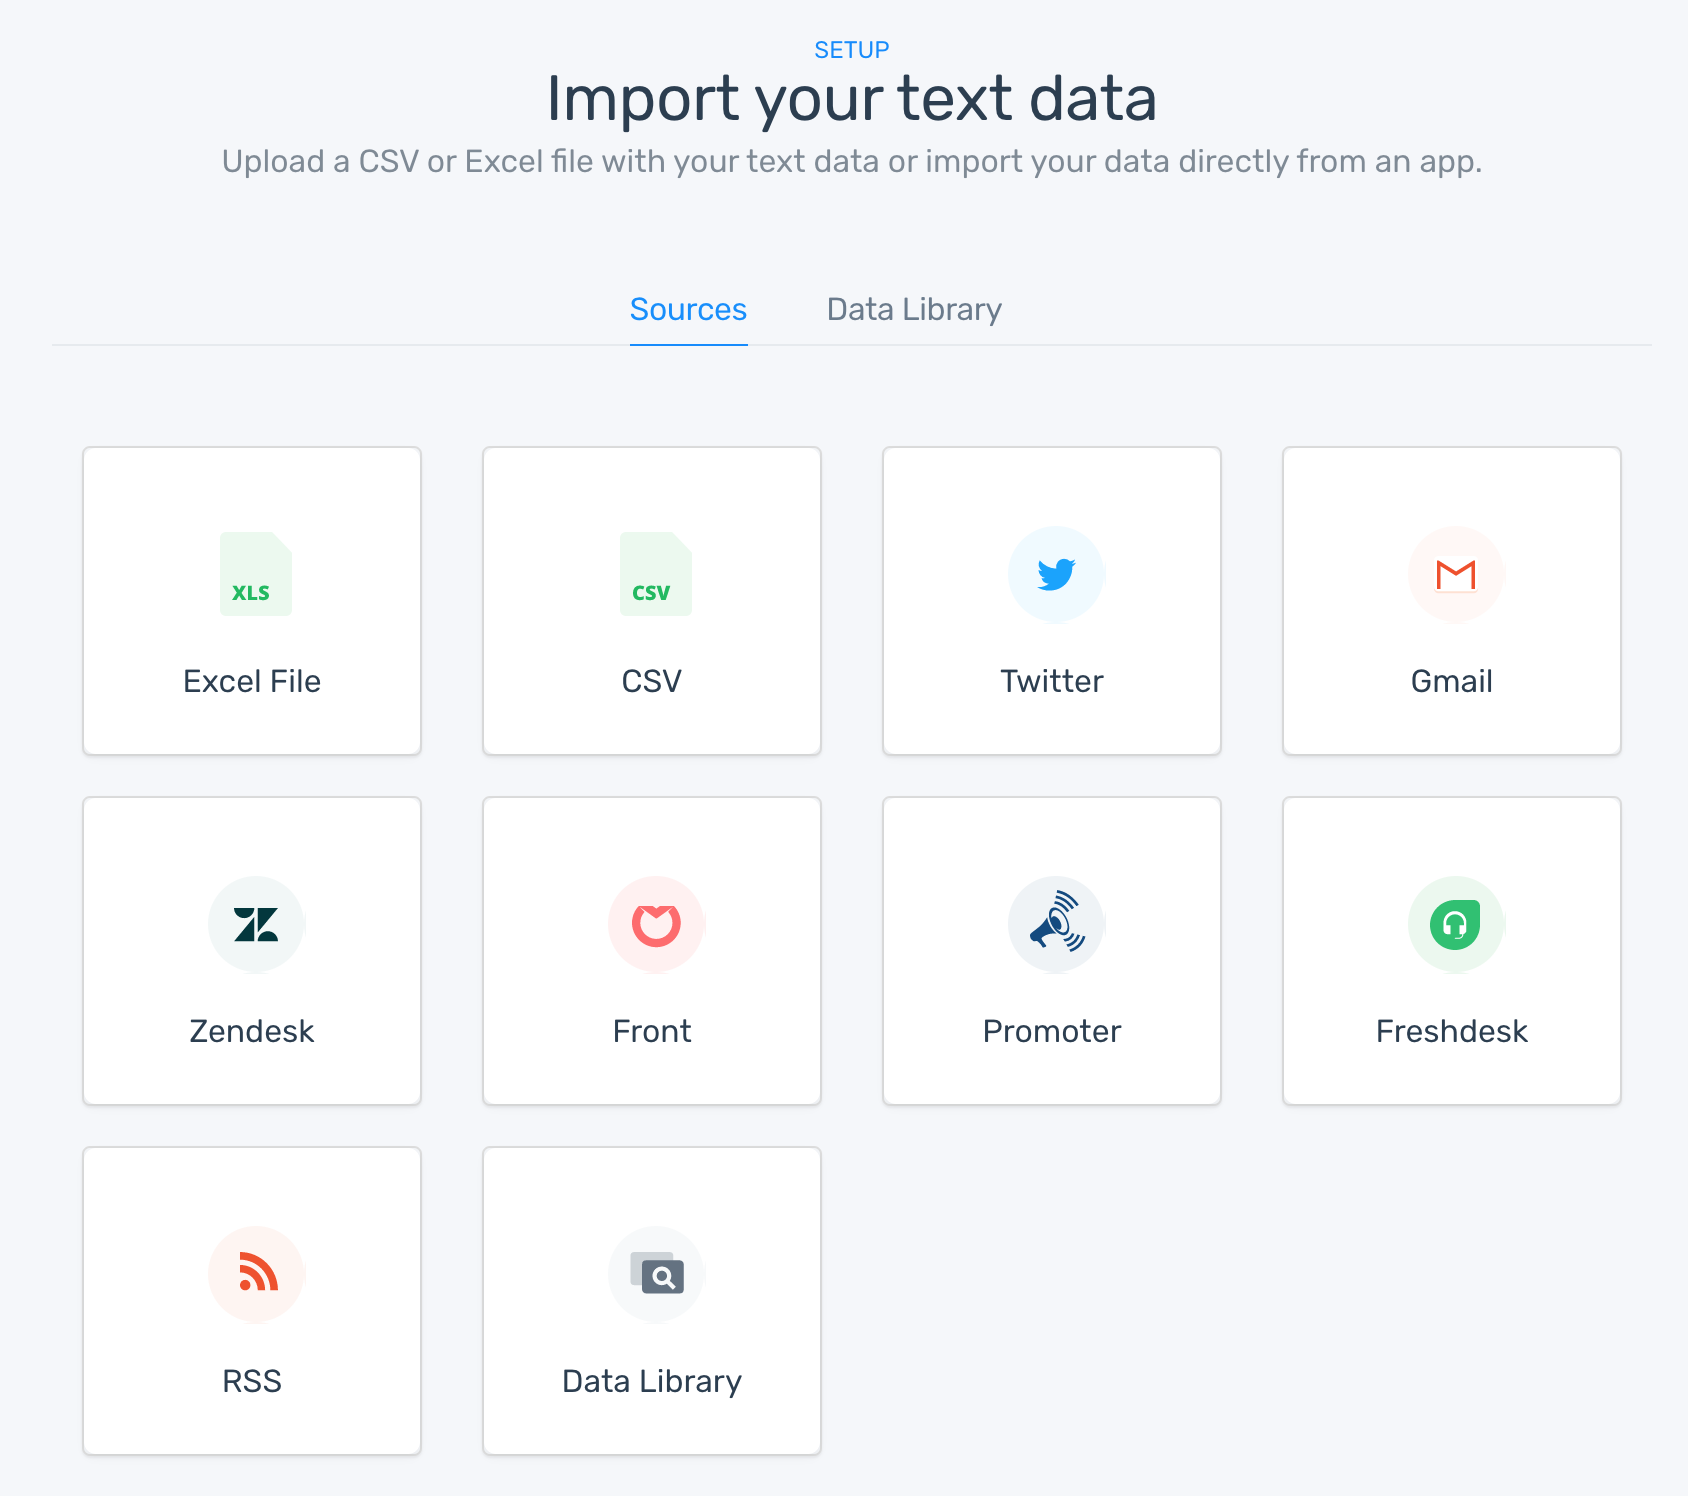Select the Front heart-shaped icon
This screenshot has width=1688, height=1496.
[656, 924]
